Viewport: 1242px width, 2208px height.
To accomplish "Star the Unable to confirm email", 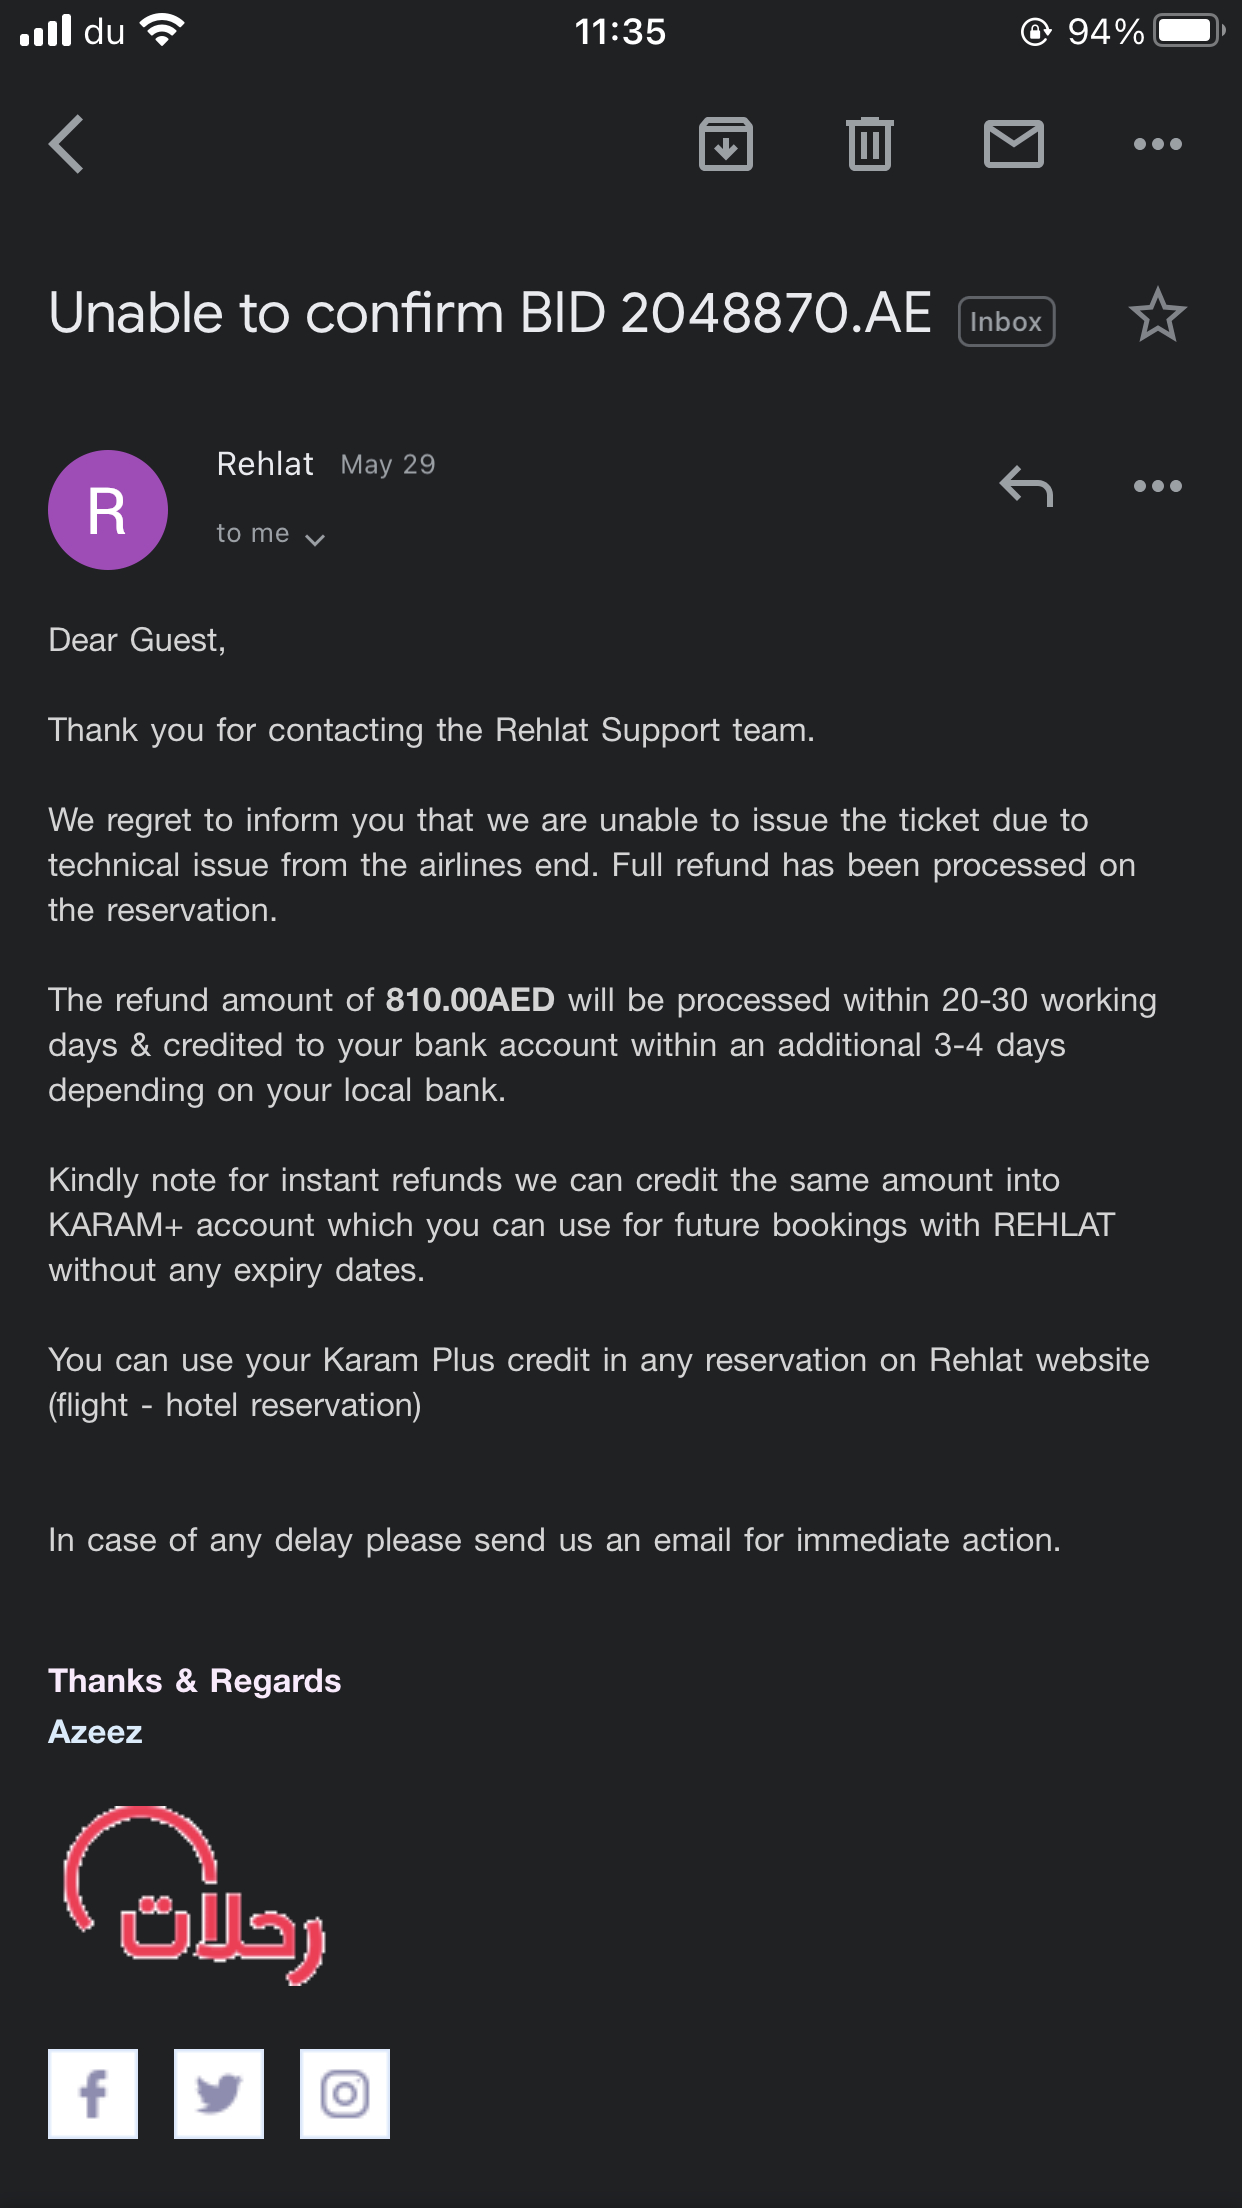I will tap(1157, 316).
